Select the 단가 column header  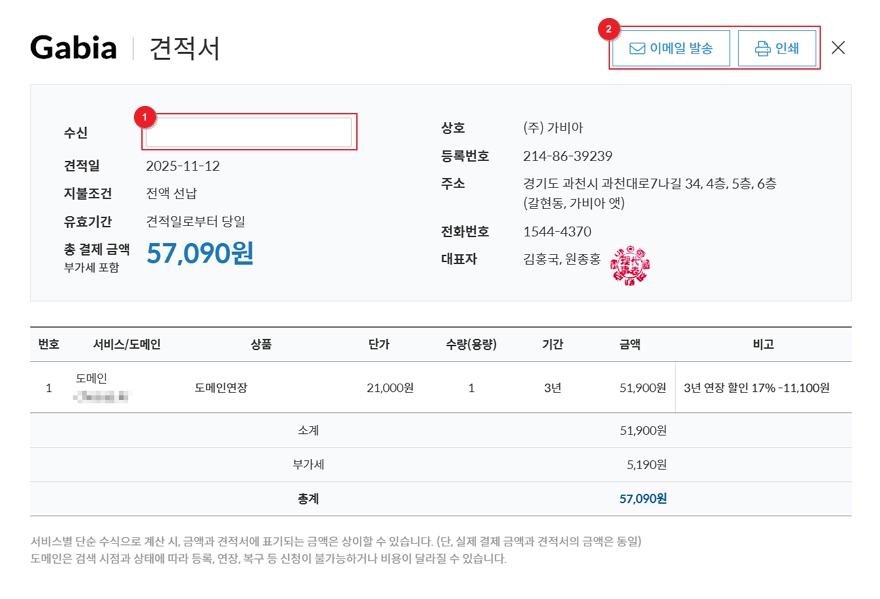378,344
